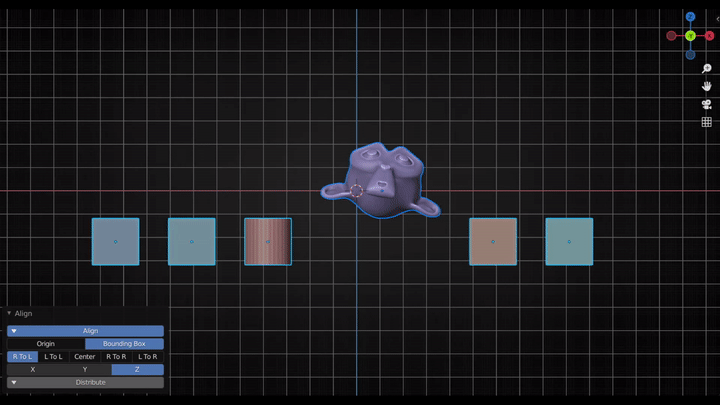
Task: Click the green Y axis gizmo ball
Action: (x=690, y=36)
